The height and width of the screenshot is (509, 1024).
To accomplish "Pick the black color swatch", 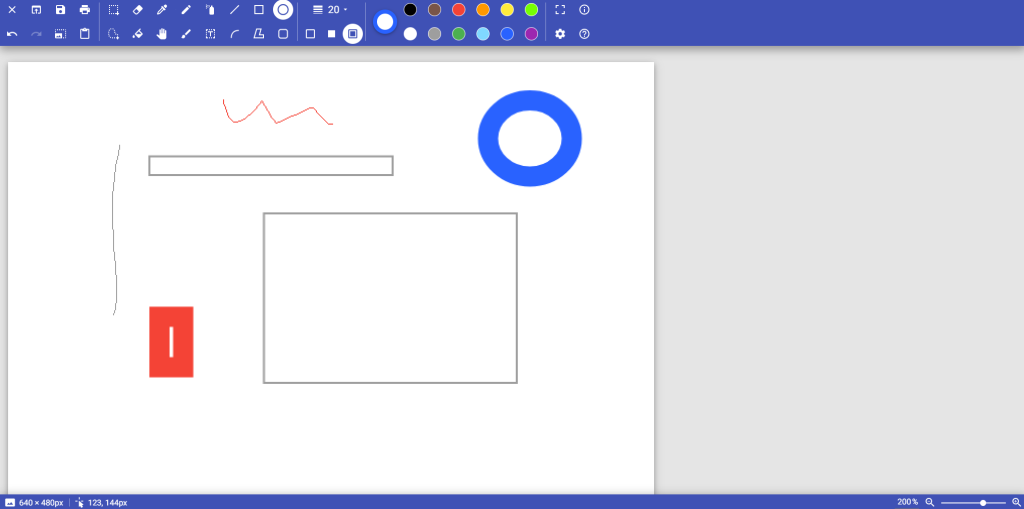I will click(410, 10).
